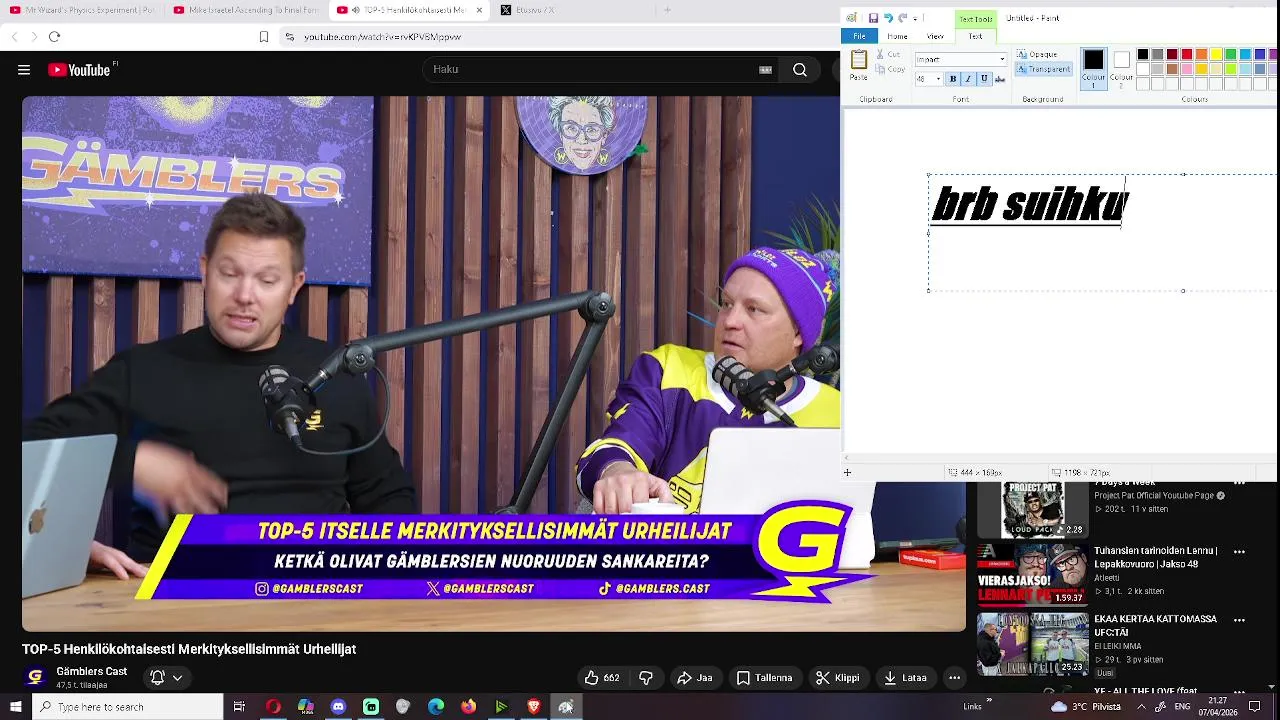
Task: Save the Paint document with the floppy icon
Action: pos(873,18)
